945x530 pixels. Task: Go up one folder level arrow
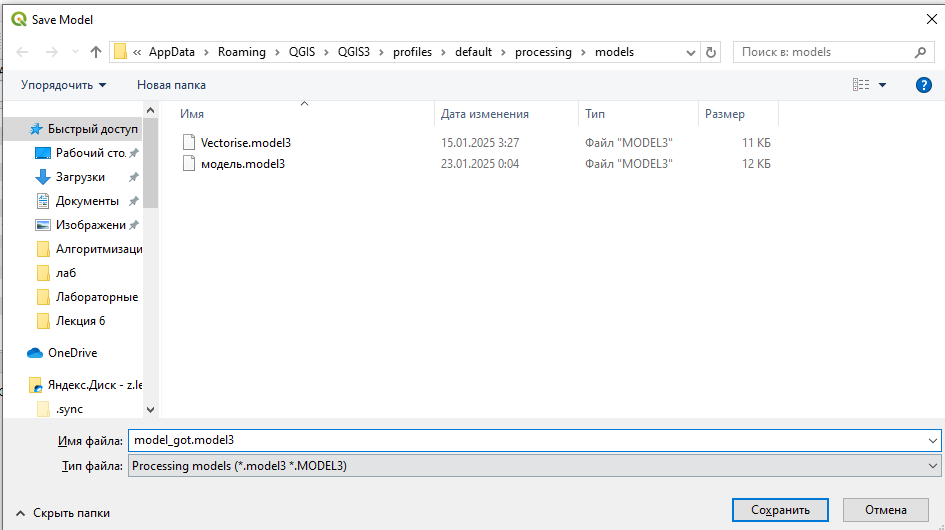click(95, 52)
